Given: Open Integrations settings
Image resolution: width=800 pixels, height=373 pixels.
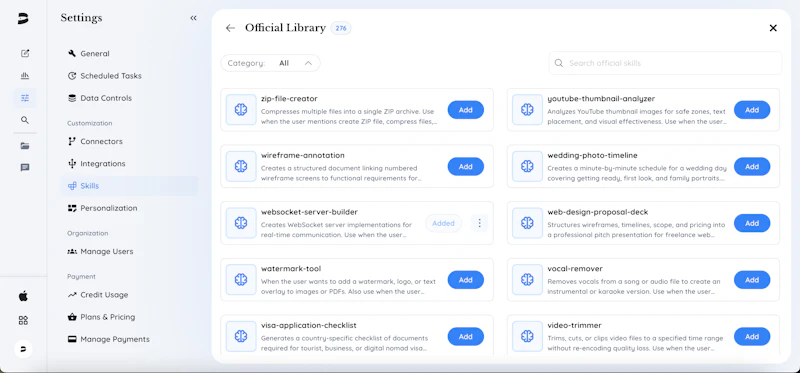Looking at the screenshot, I should 129,164.
